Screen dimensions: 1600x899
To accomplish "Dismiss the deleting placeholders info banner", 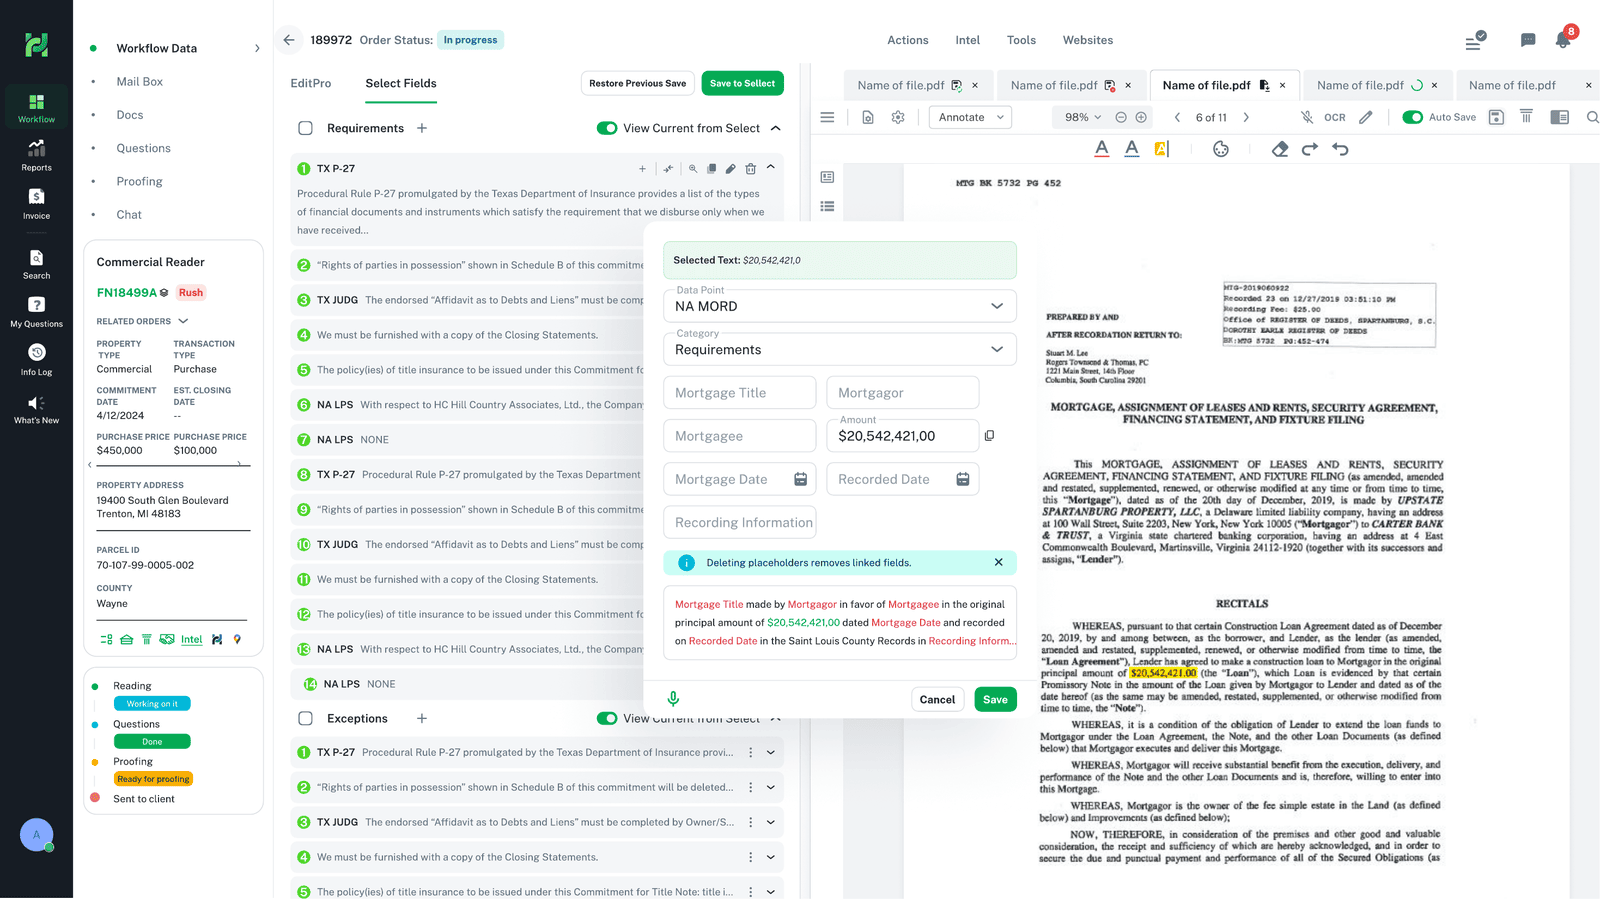I will (x=998, y=562).
